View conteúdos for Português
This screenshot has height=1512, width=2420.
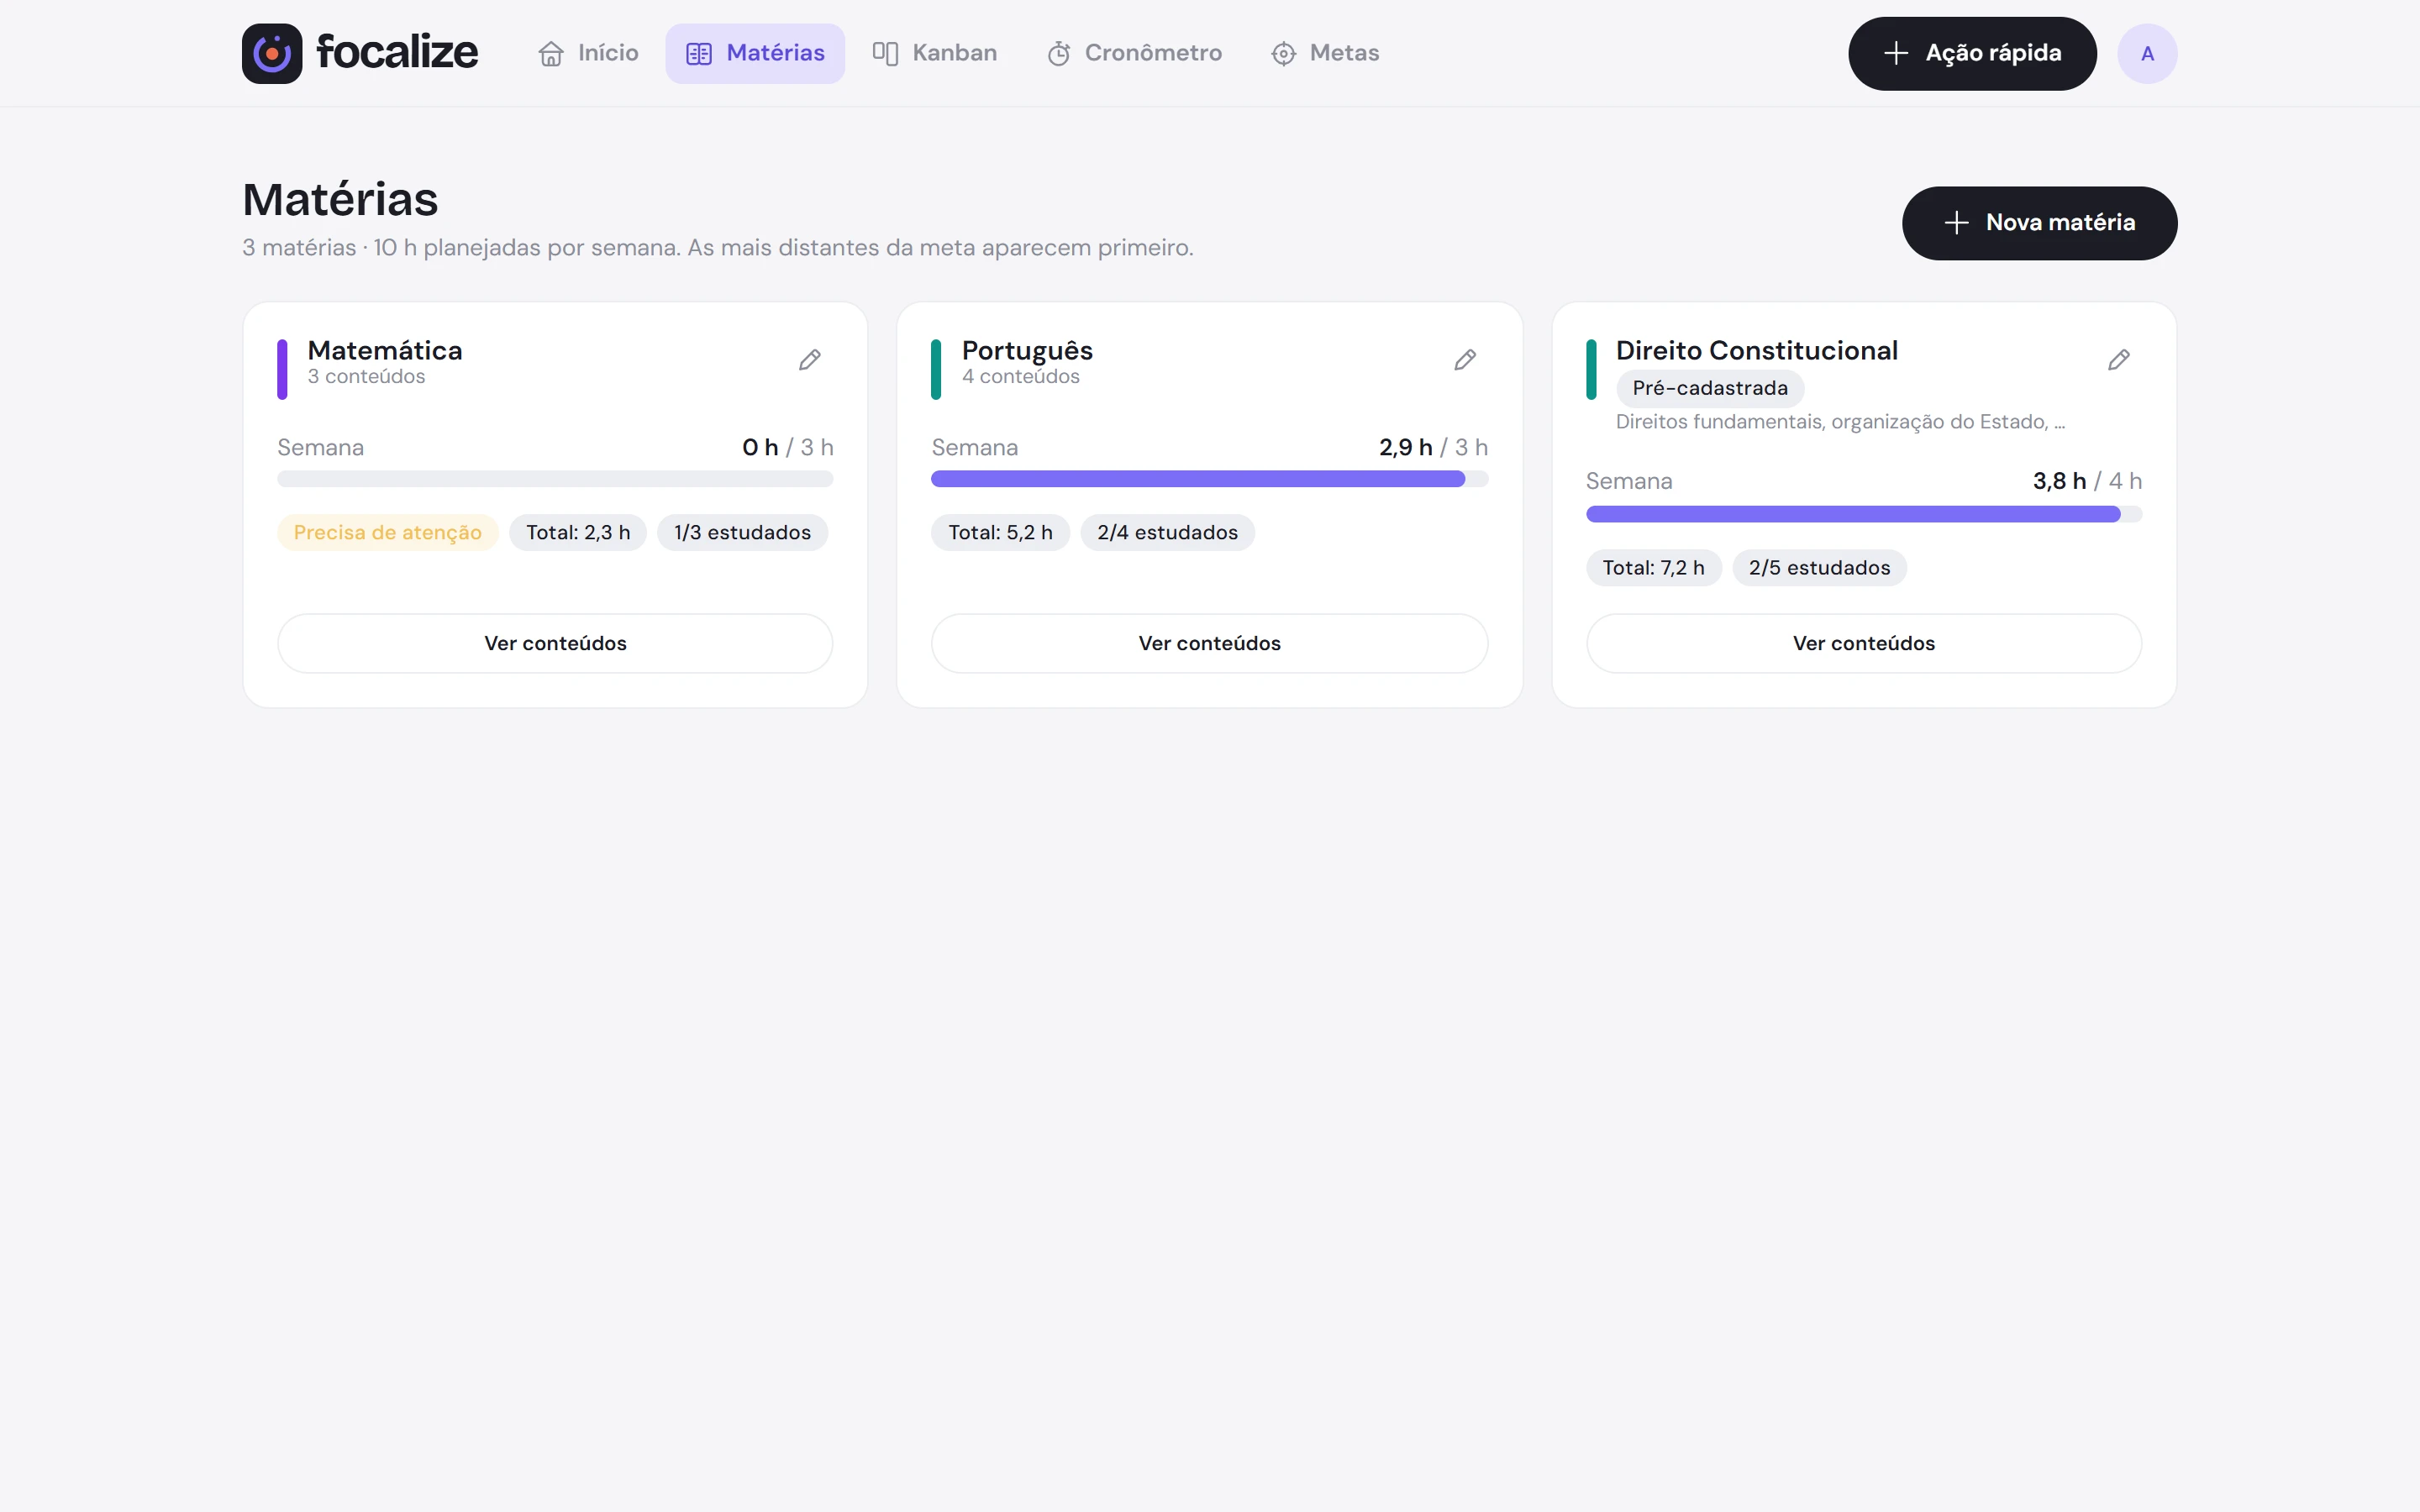click(x=1210, y=643)
